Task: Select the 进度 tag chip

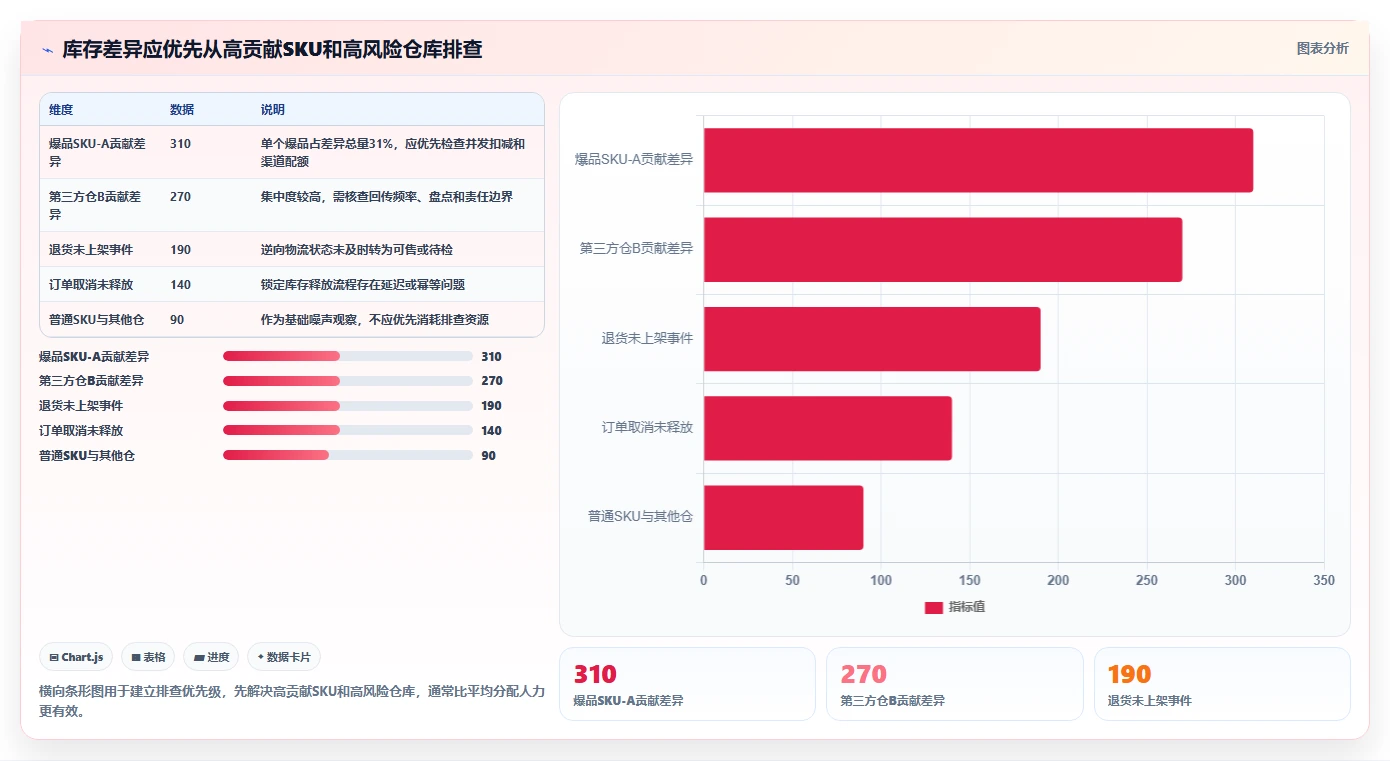Action: (211, 657)
